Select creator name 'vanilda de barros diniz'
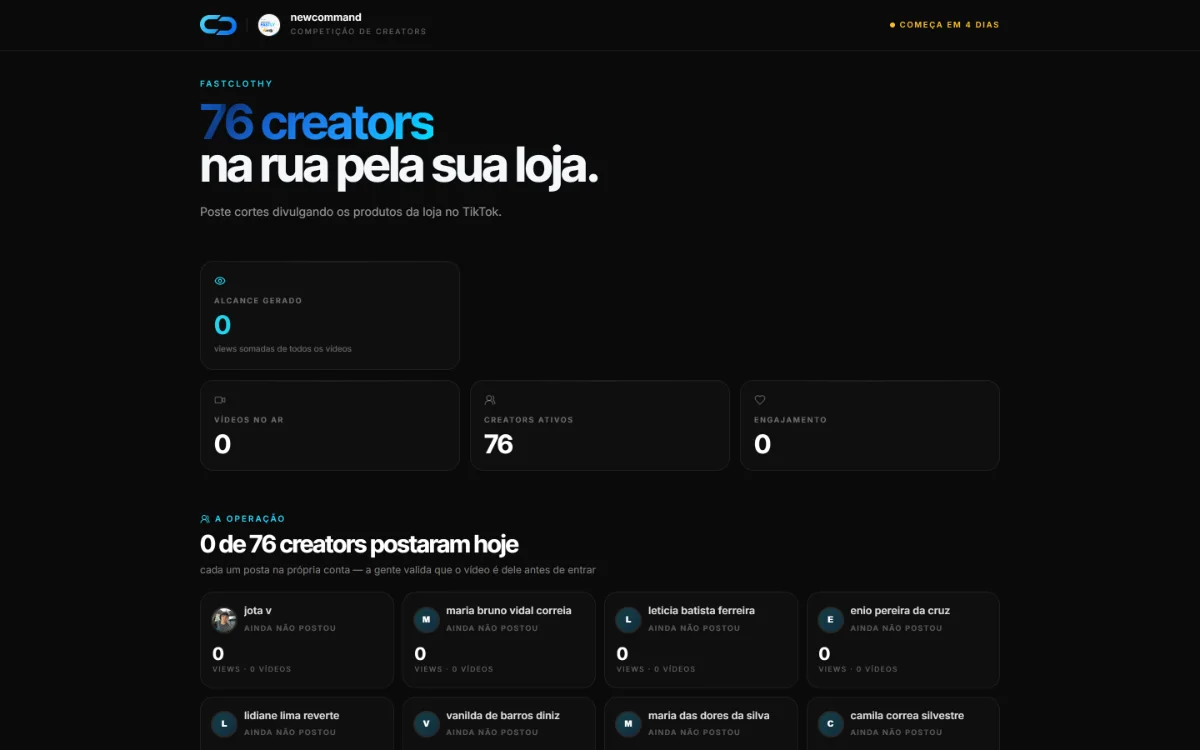The width and height of the screenshot is (1200, 750). pyautogui.click(x=503, y=715)
